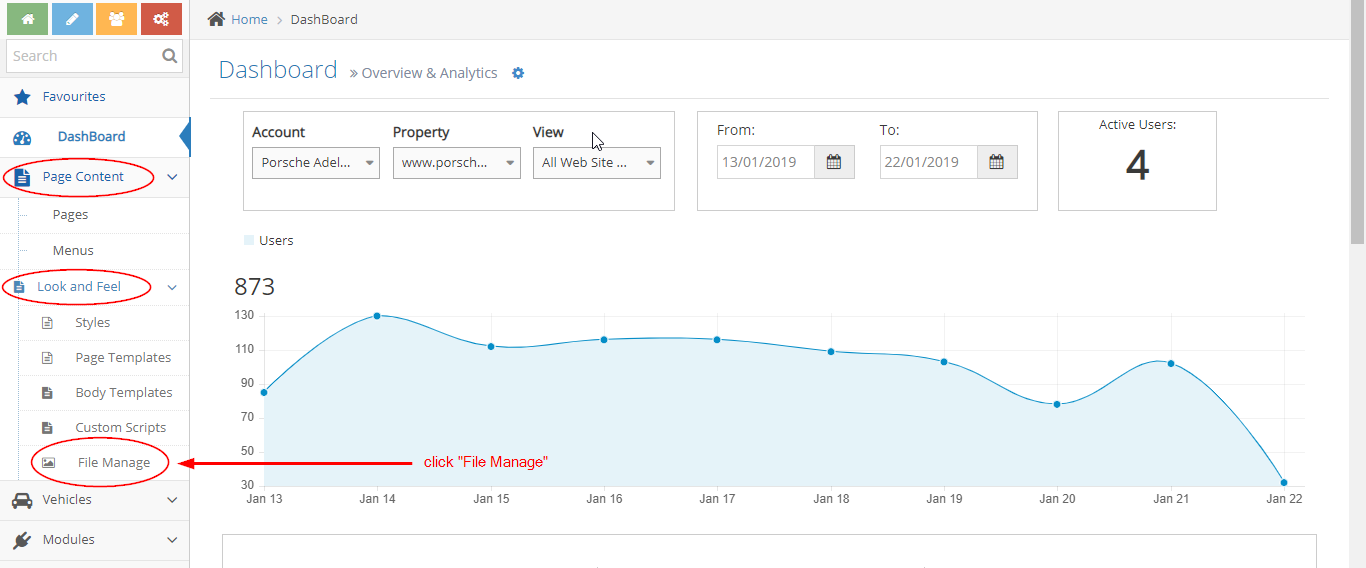
Task: Open the From date calendar picker
Action: tap(834, 162)
